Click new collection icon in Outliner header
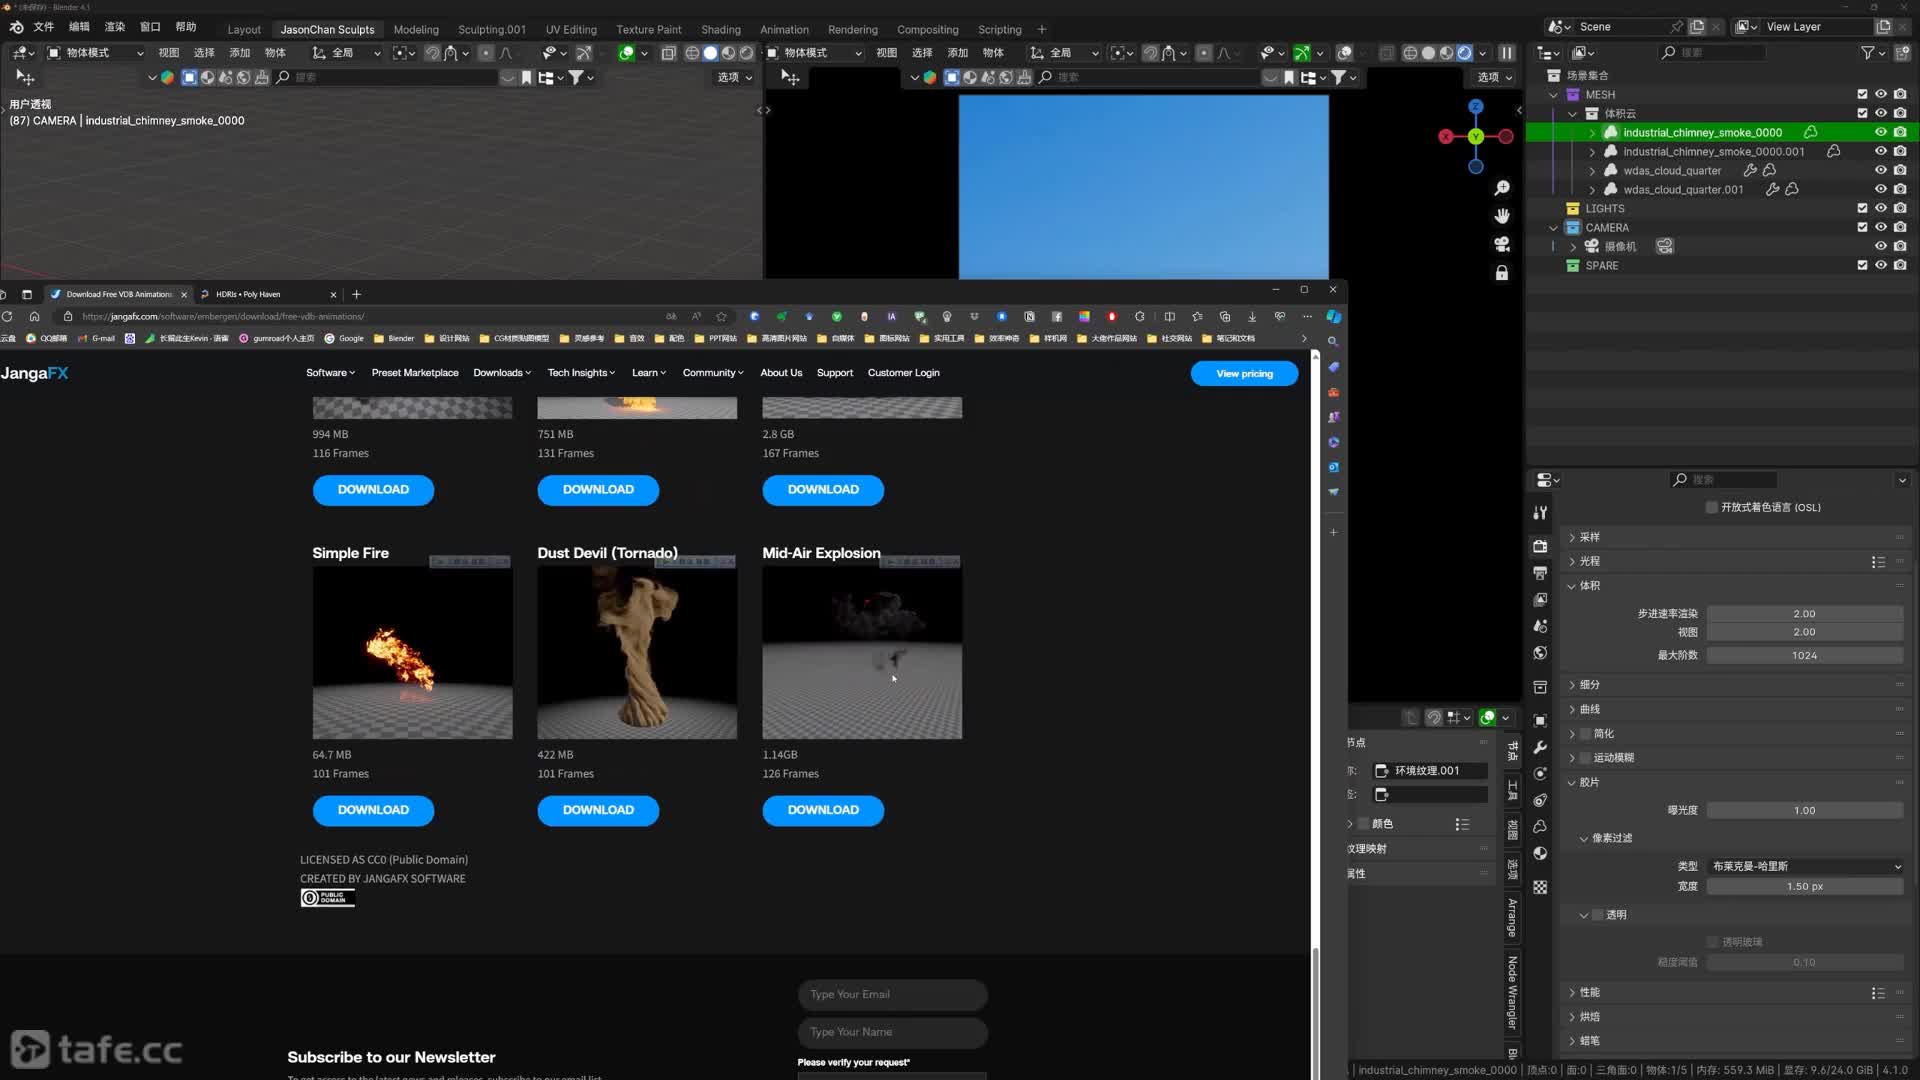 point(1901,53)
